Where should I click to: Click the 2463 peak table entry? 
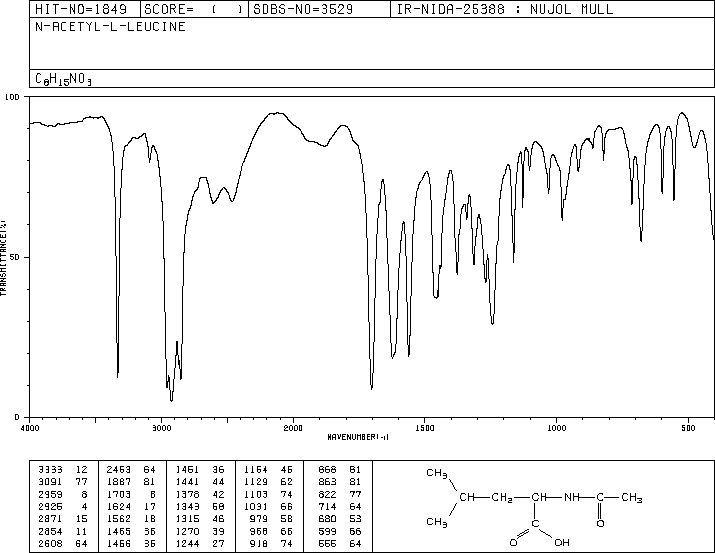pyautogui.click(x=119, y=470)
